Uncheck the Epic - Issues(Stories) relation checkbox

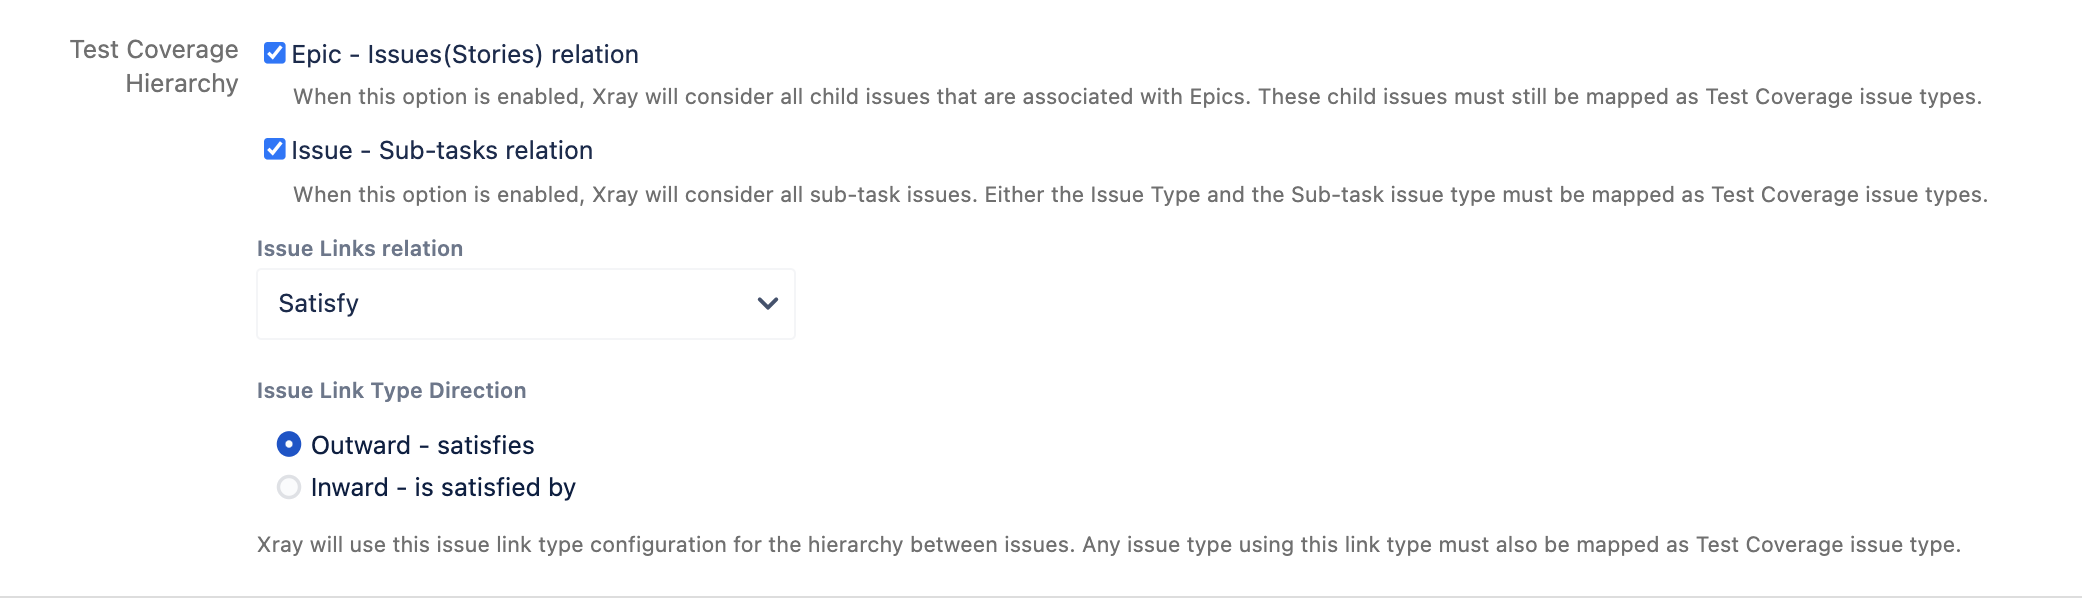point(275,53)
